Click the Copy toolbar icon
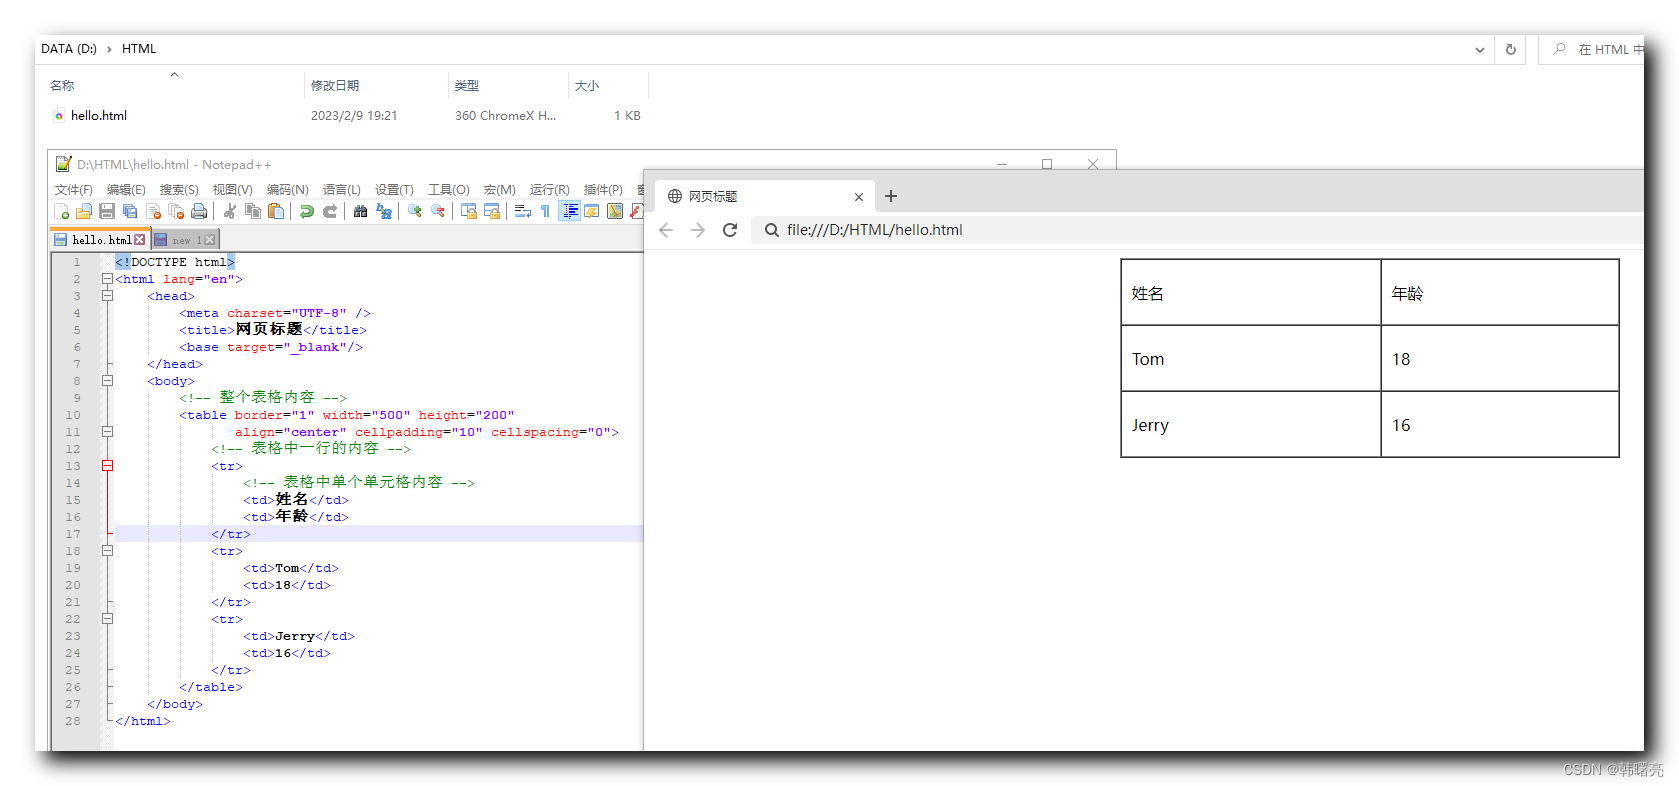The width and height of the screenshot is (1679, 786). (253, 211)
